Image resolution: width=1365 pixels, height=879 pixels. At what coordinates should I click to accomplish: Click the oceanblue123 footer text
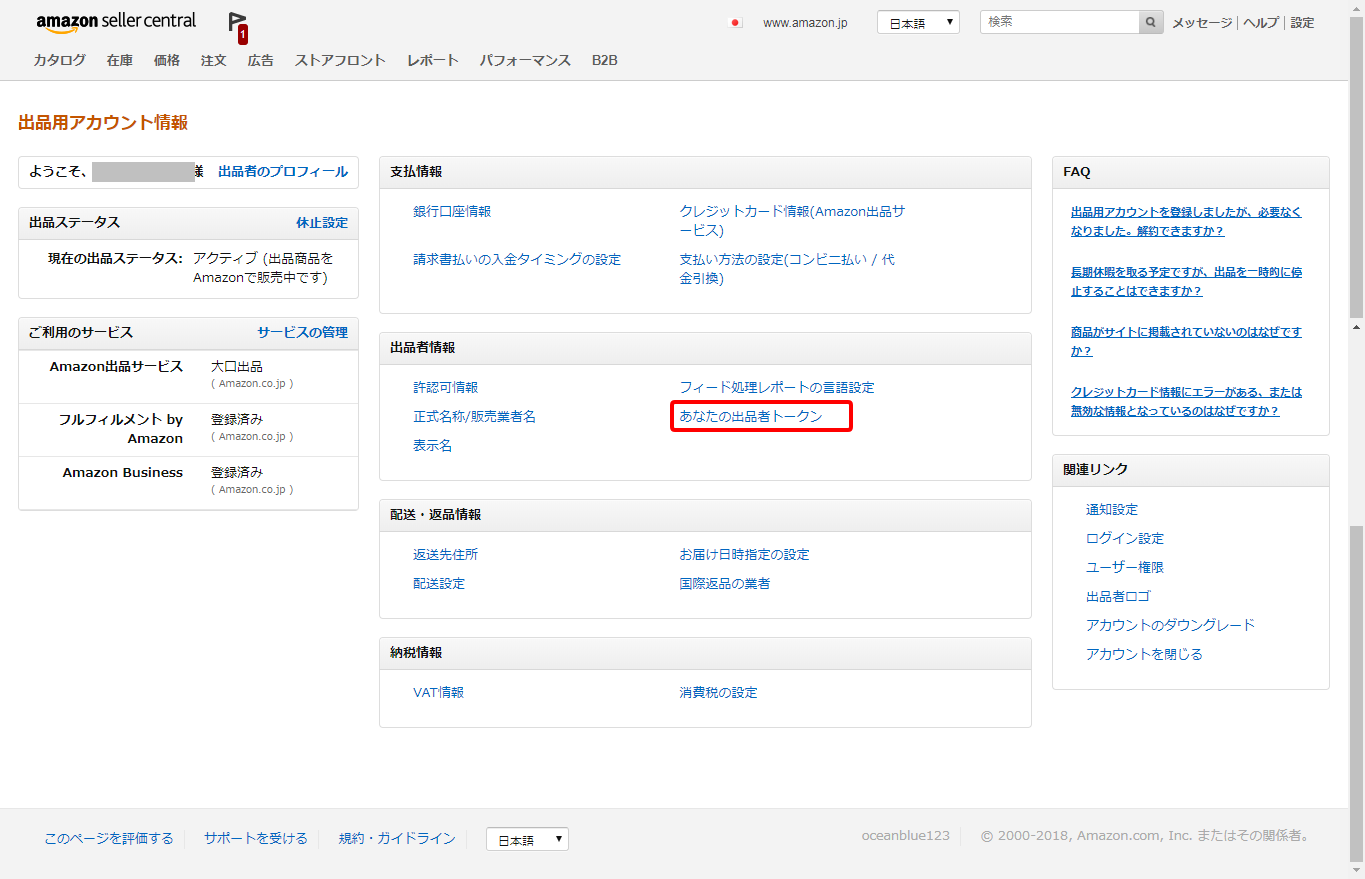pyautogui.click(x=906, y=836)
